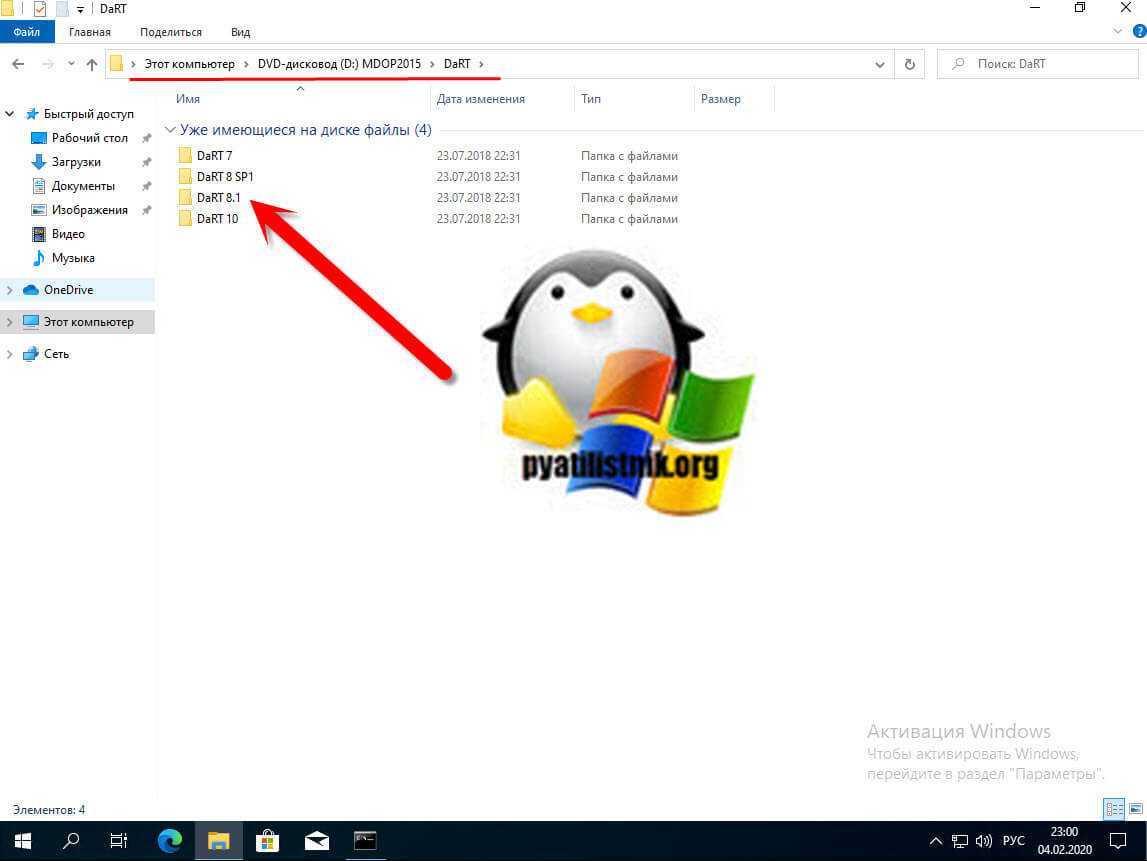Open the Mail app from taskbar
1147x861 pixels.
[316, 841]
